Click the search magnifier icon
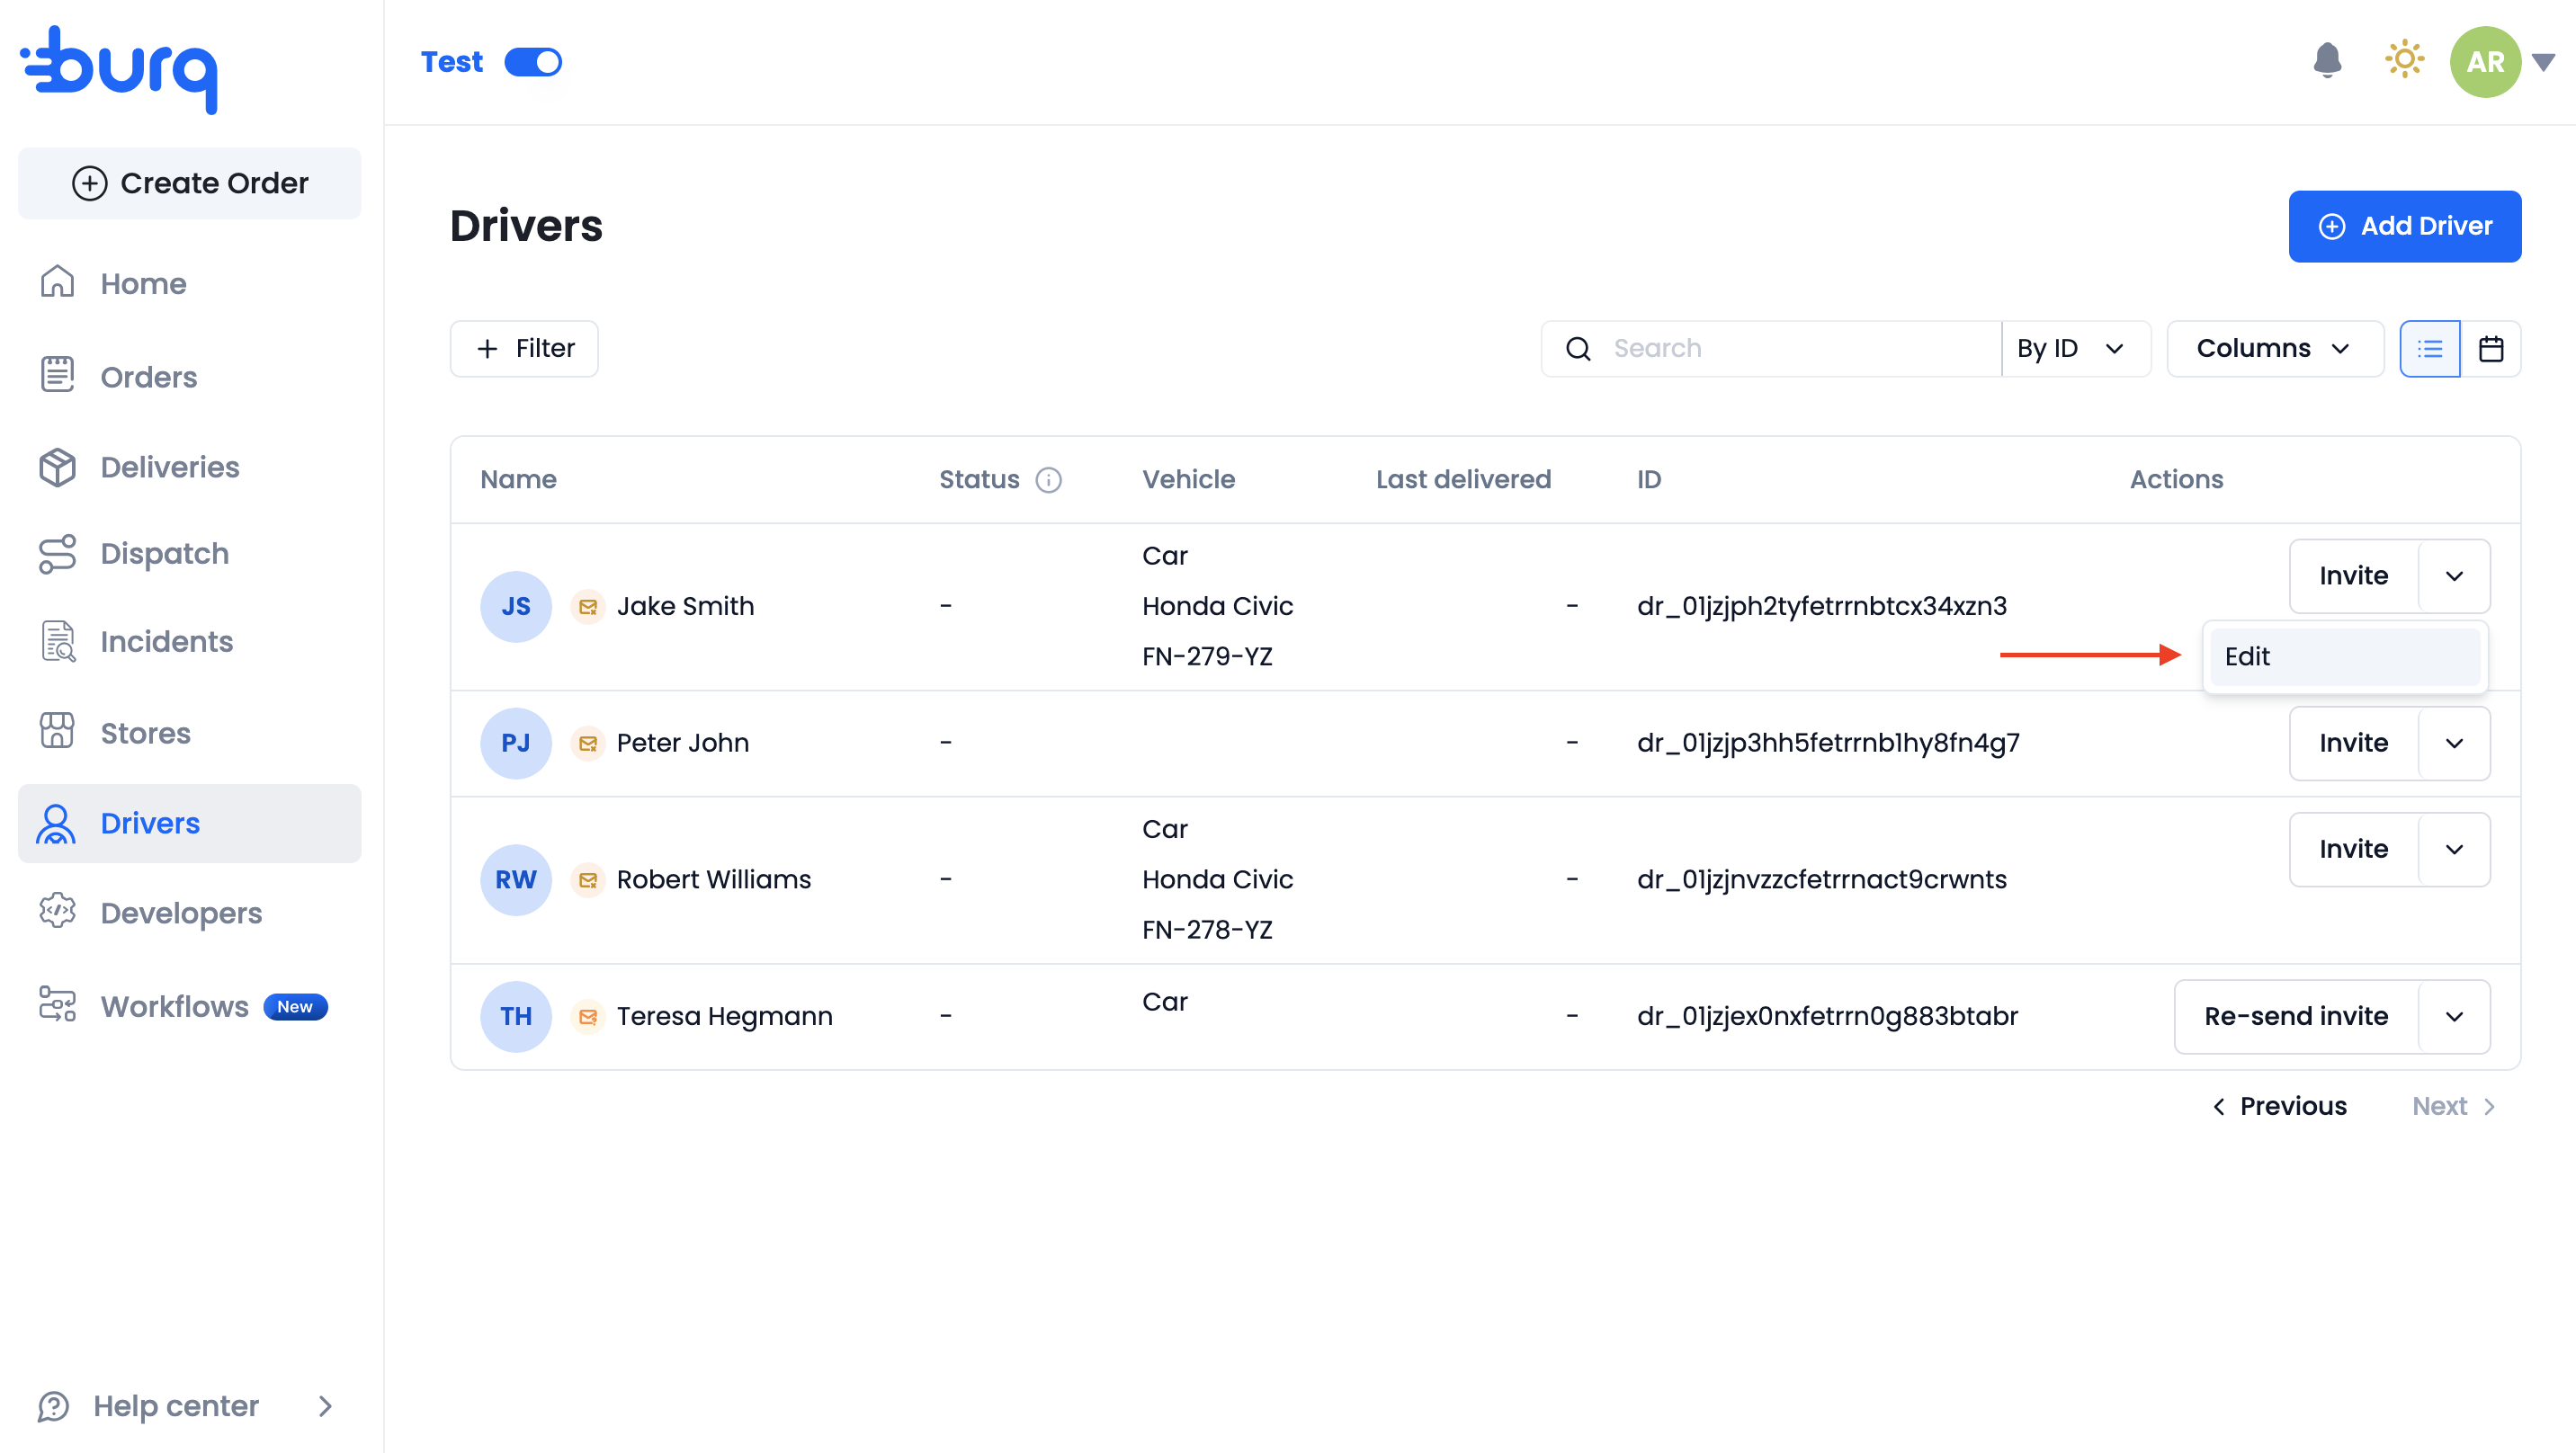Image resolution: width=2576 pixels, height=1453 pixels. 1578,348
